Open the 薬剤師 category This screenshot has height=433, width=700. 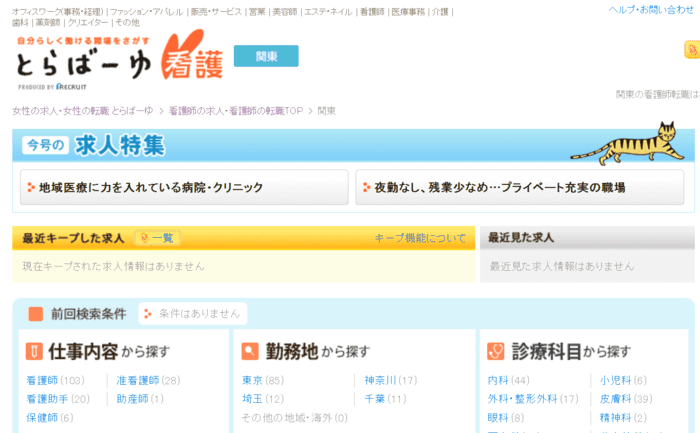48,22
